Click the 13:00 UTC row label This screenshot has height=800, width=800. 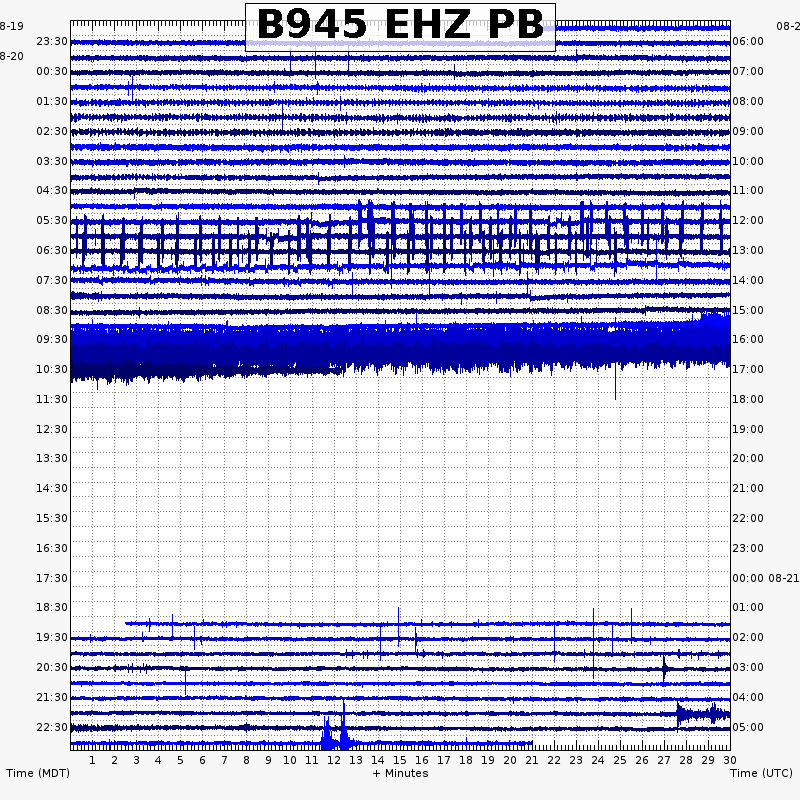[748, 251]
